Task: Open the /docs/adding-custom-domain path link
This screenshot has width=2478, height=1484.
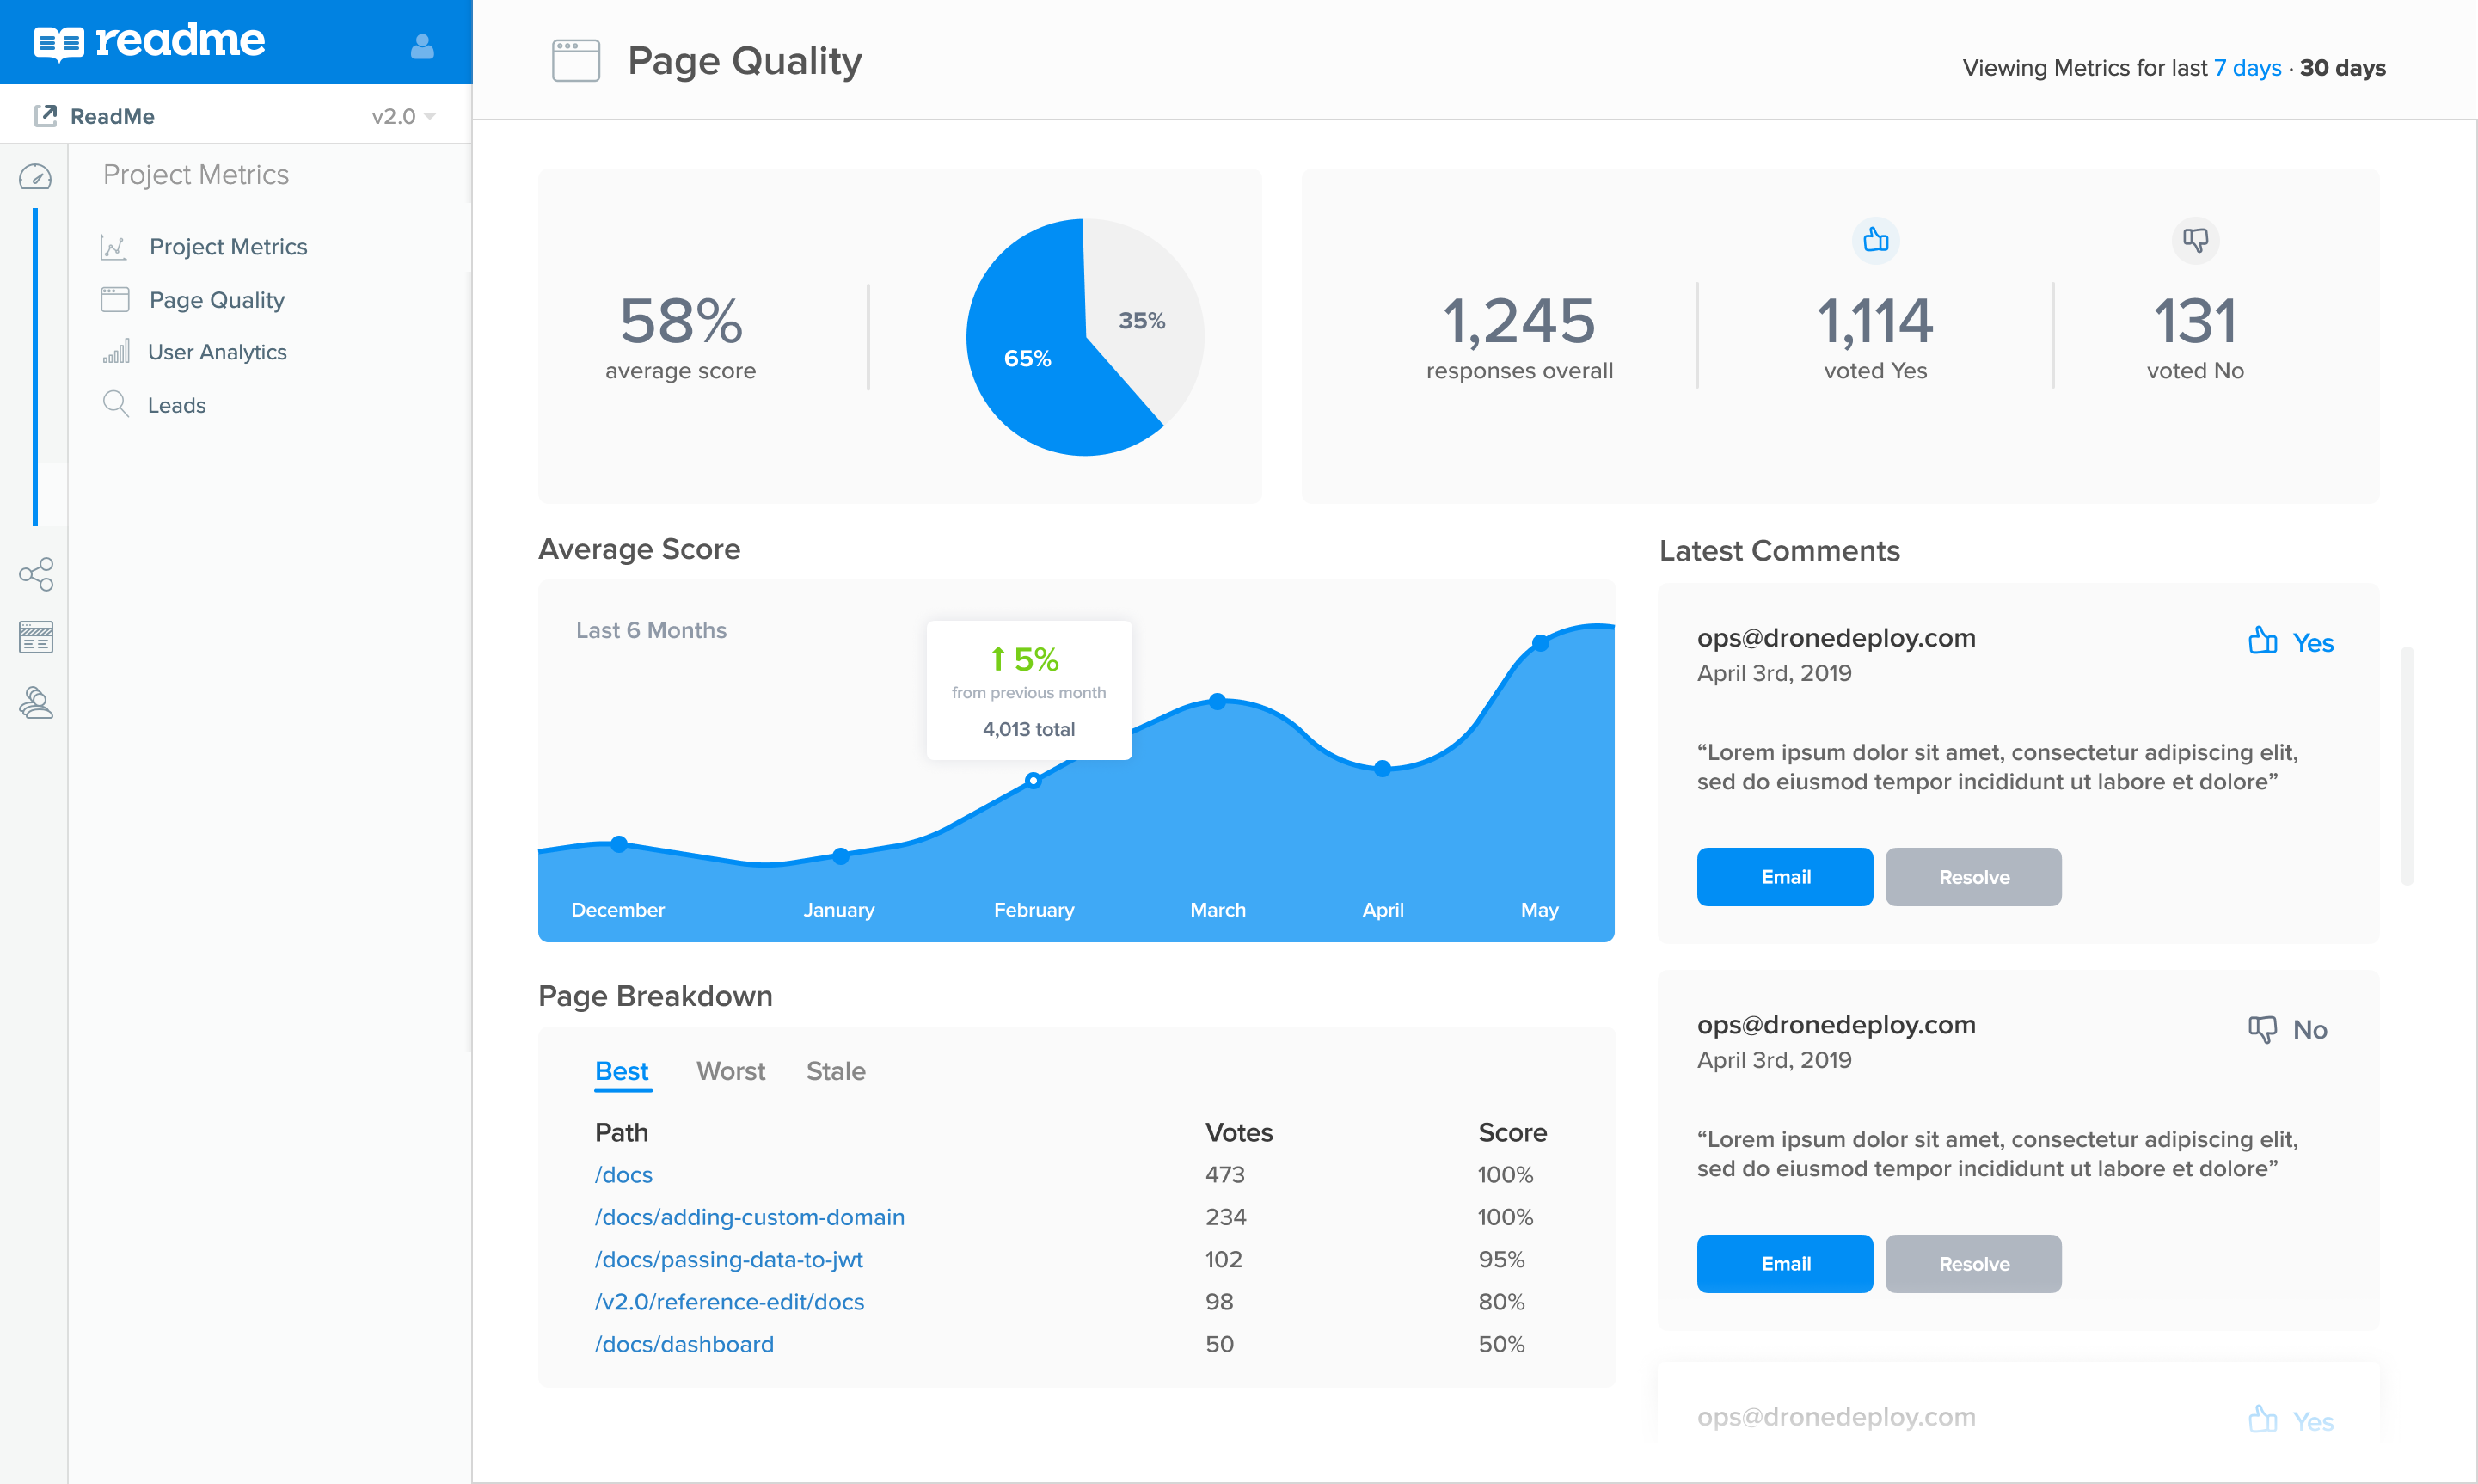Action: [x=749, y=1217]
